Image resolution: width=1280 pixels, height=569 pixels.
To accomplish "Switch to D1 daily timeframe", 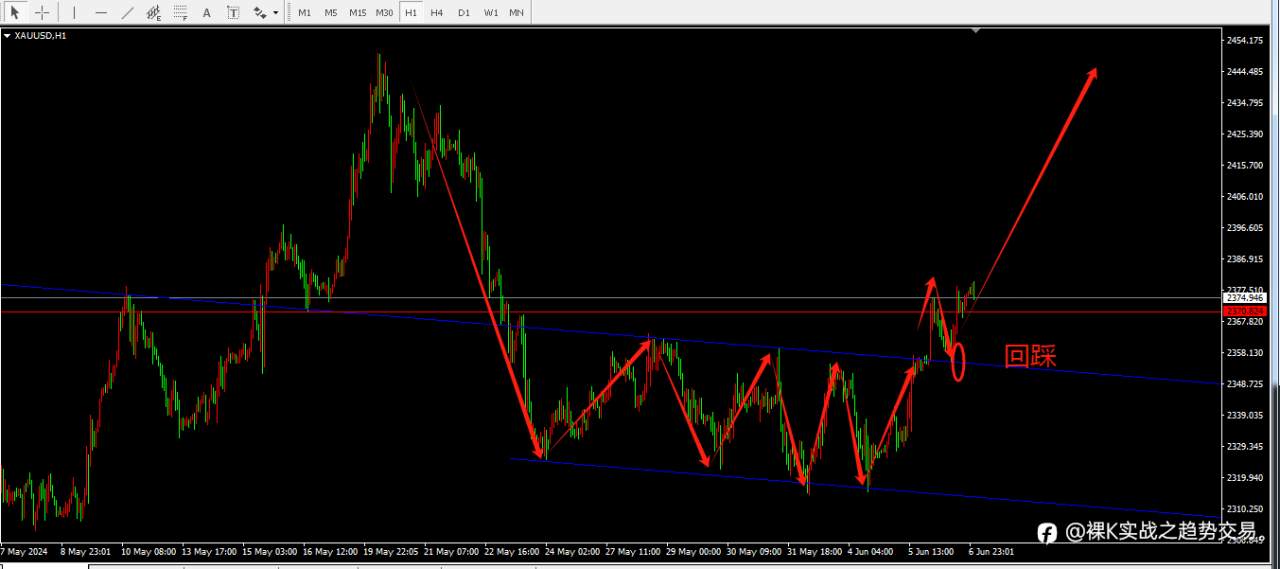I will point(464,13).
